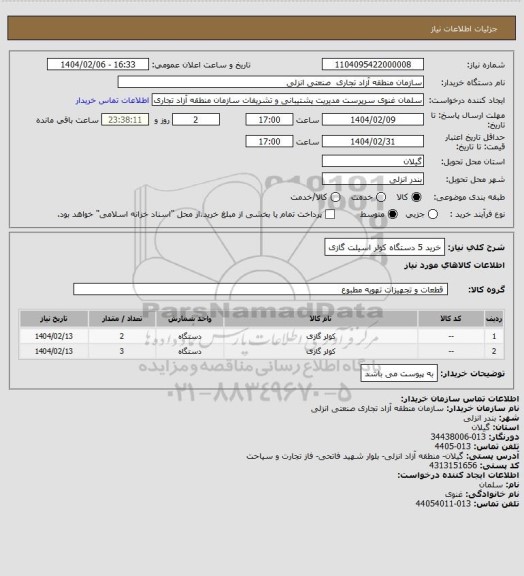Click the buyer notes field به پیوست می باشد

pos(399,374)
